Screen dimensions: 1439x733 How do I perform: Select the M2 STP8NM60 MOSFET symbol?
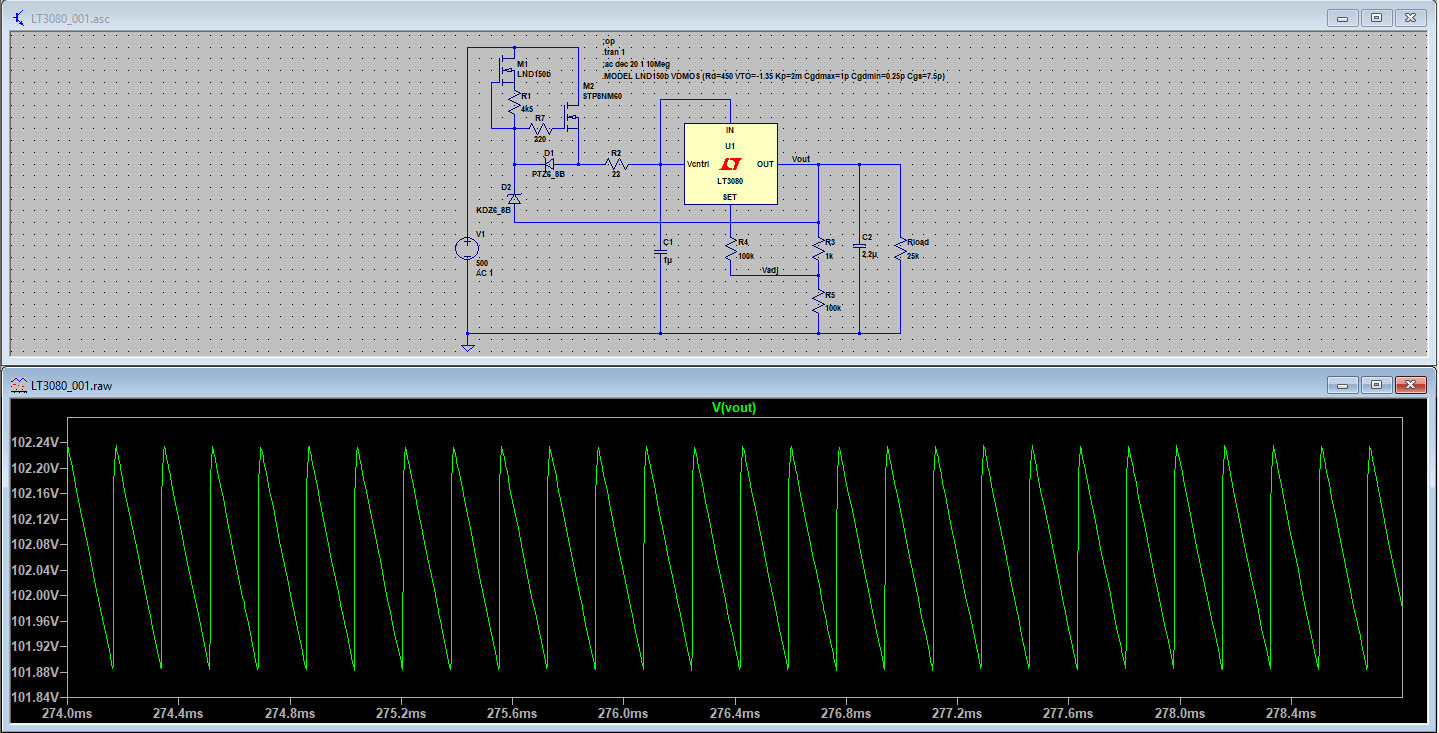[x=573, y=117]
